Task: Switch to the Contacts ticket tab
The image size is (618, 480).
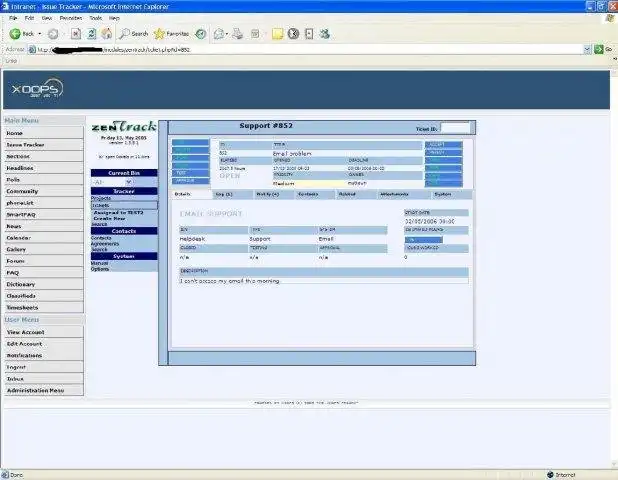Action: tap(316, 194)
